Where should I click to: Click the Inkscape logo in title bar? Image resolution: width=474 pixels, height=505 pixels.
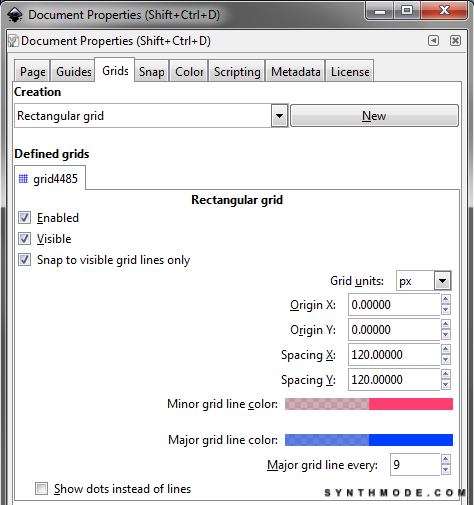tap(15, 15)
